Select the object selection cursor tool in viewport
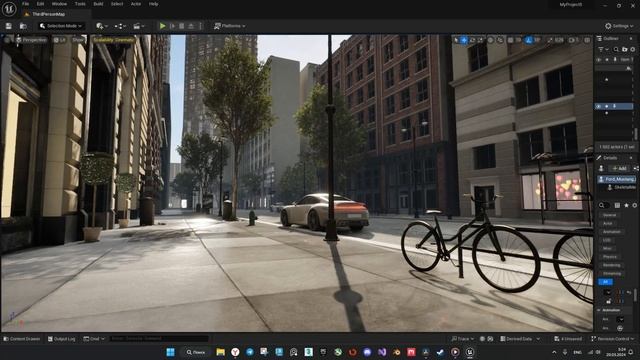 pos(456,40)
